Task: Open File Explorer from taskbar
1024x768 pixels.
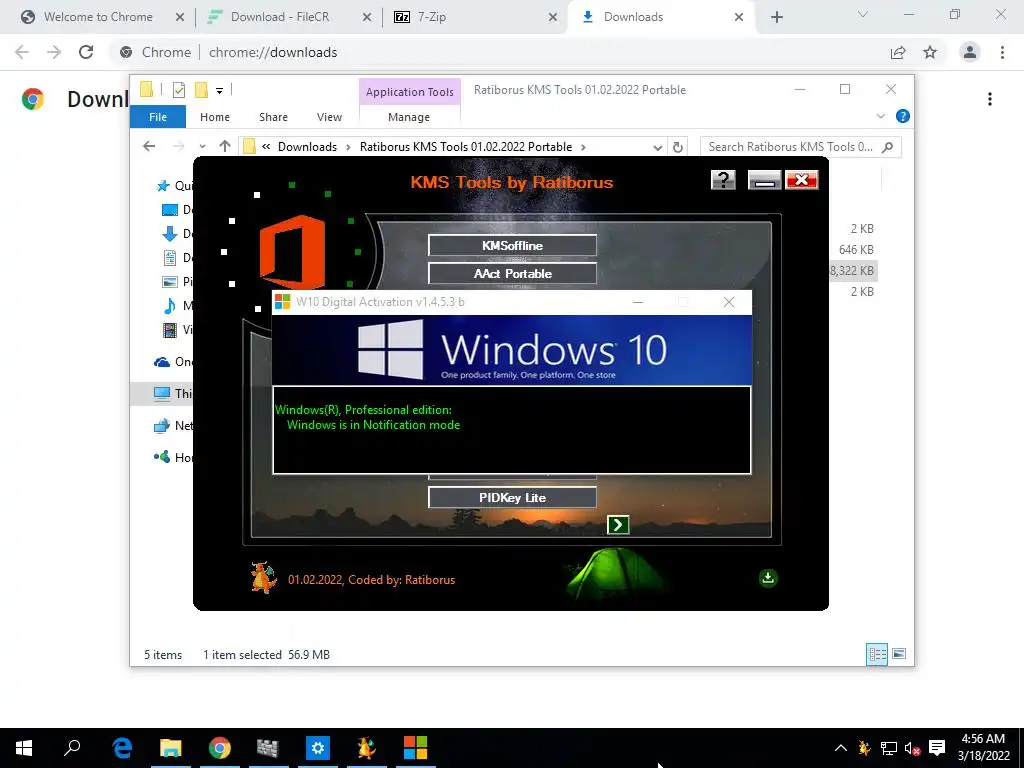Action: coord(170,748)
